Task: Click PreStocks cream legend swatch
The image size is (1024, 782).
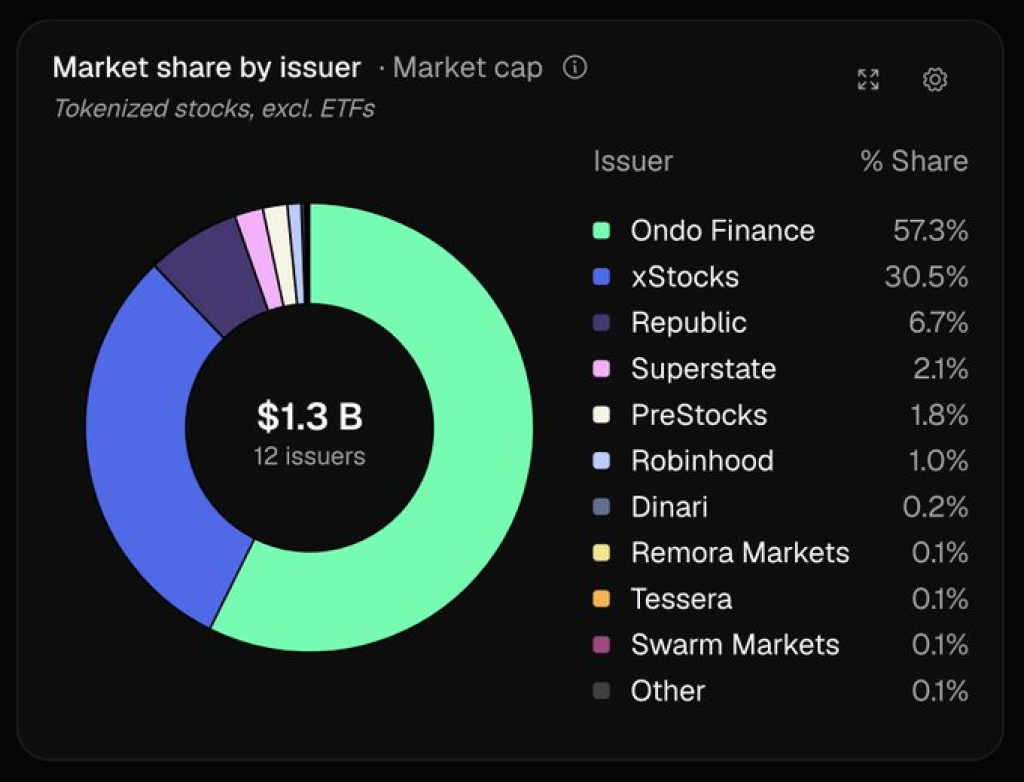Action: tap(601, 415)
